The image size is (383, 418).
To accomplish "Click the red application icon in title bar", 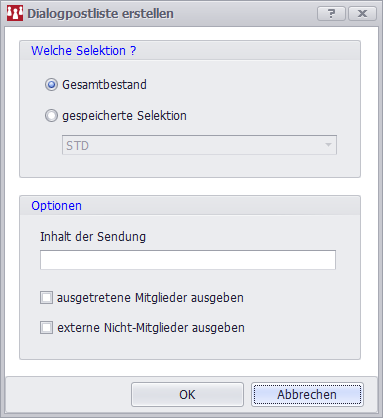I will pyautogui.click(x=15, y=13).
